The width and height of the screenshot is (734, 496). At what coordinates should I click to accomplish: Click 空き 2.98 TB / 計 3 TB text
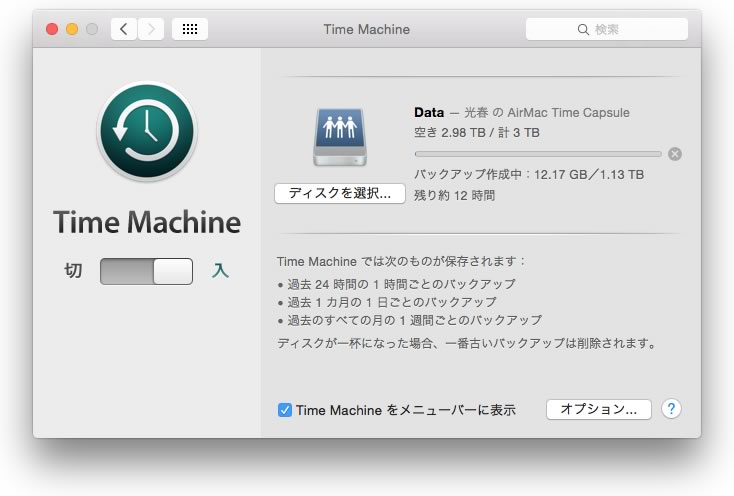477,133
